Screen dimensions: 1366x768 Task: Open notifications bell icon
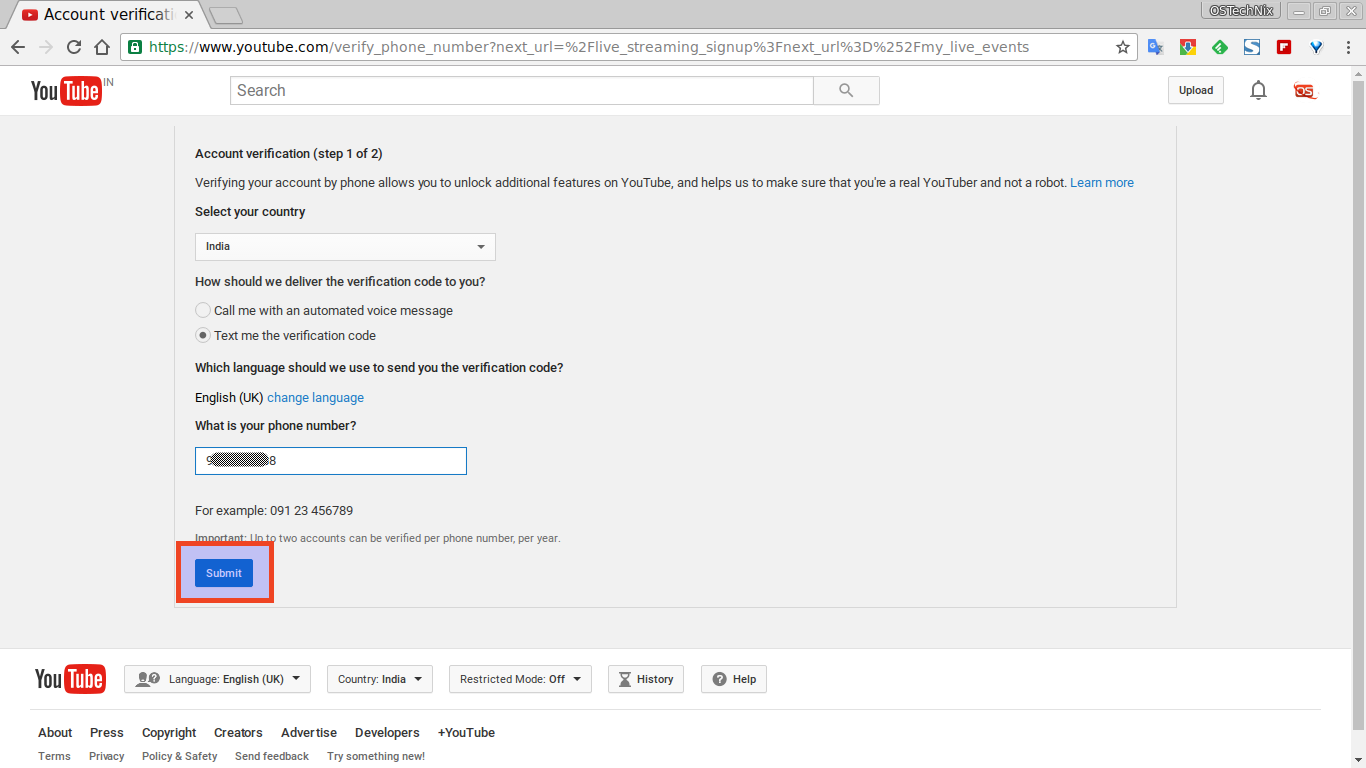[x=1258, y=90]
